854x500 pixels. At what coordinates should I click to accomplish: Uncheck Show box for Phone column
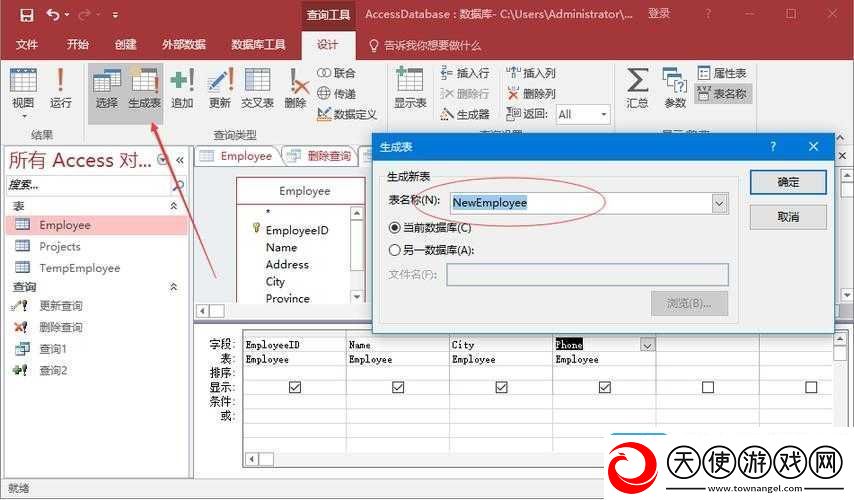605,387
